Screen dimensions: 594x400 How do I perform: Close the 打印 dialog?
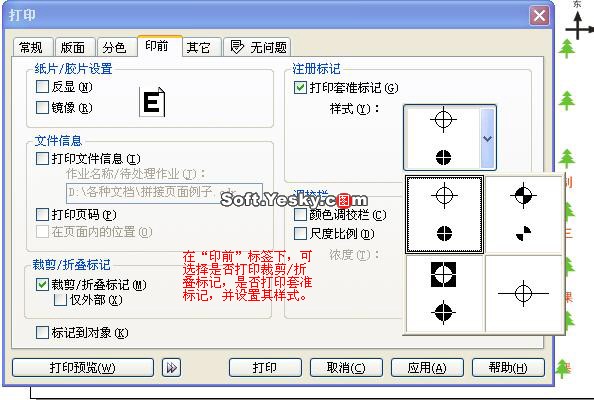[539, 16]
